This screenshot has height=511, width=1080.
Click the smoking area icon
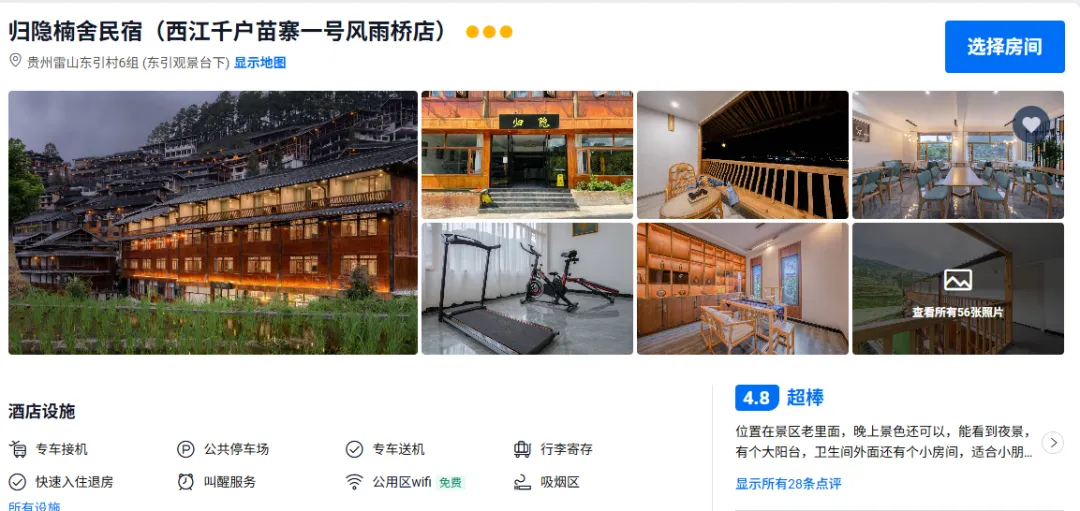[x=522, y=482]
